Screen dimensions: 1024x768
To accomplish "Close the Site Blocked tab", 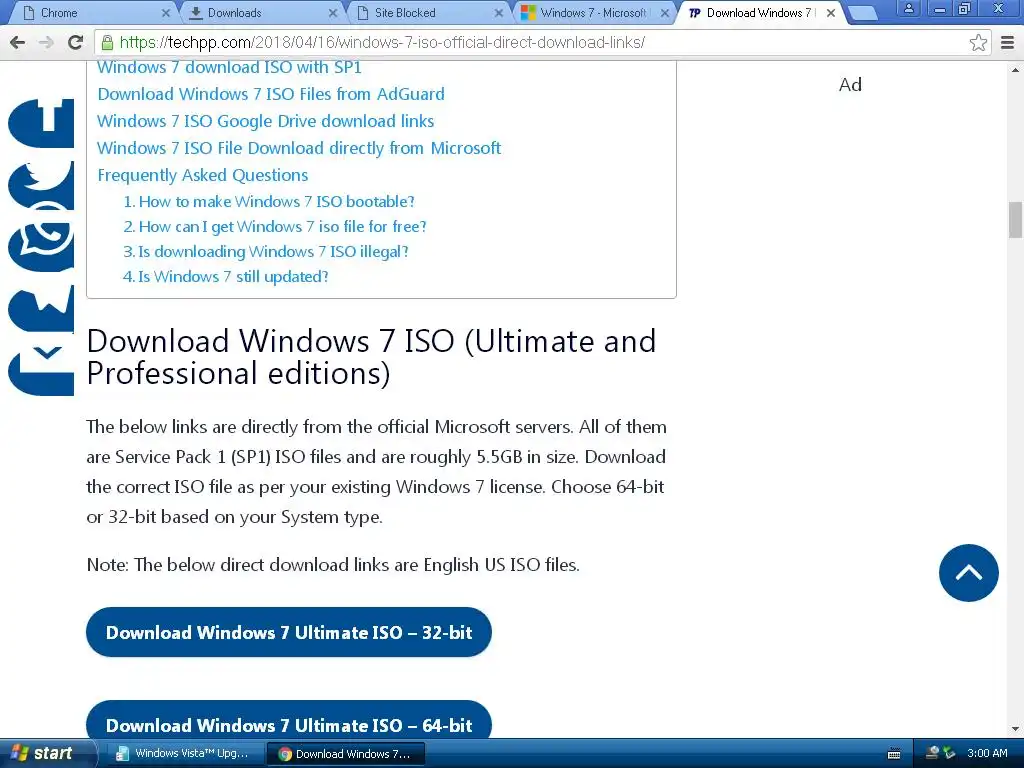I will 499,13.
